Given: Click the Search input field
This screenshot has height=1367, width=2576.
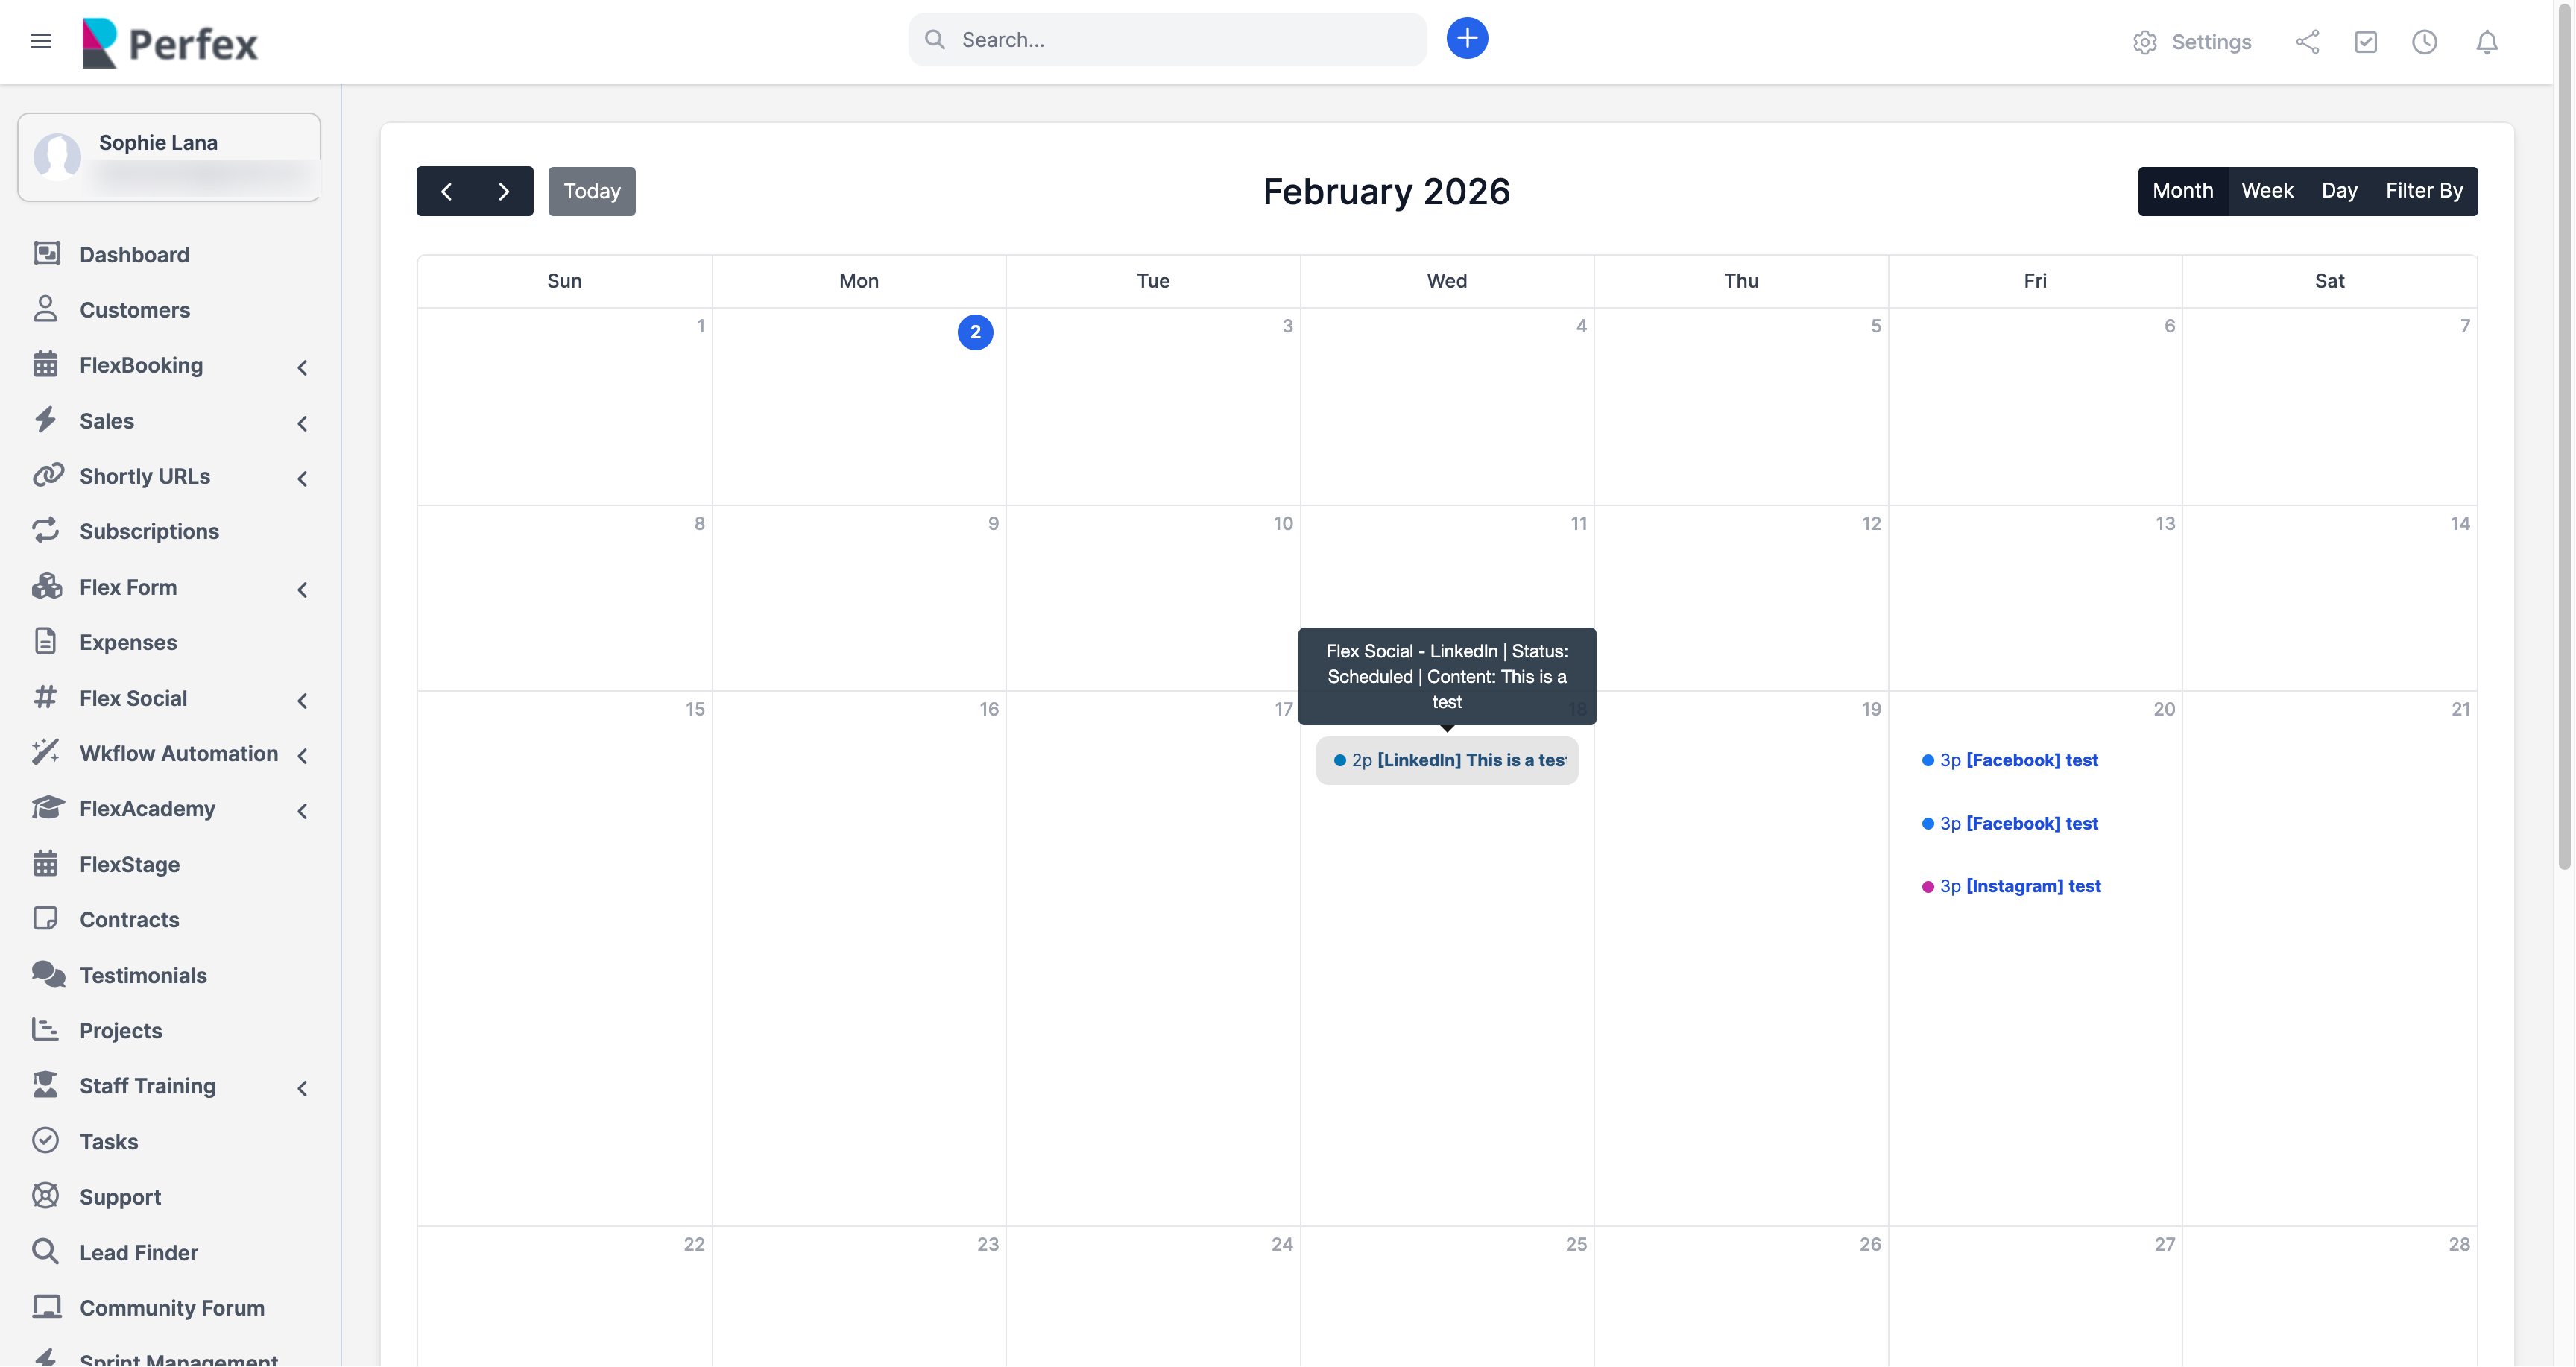Looking at the screenshot, I should click(1180, 40).
